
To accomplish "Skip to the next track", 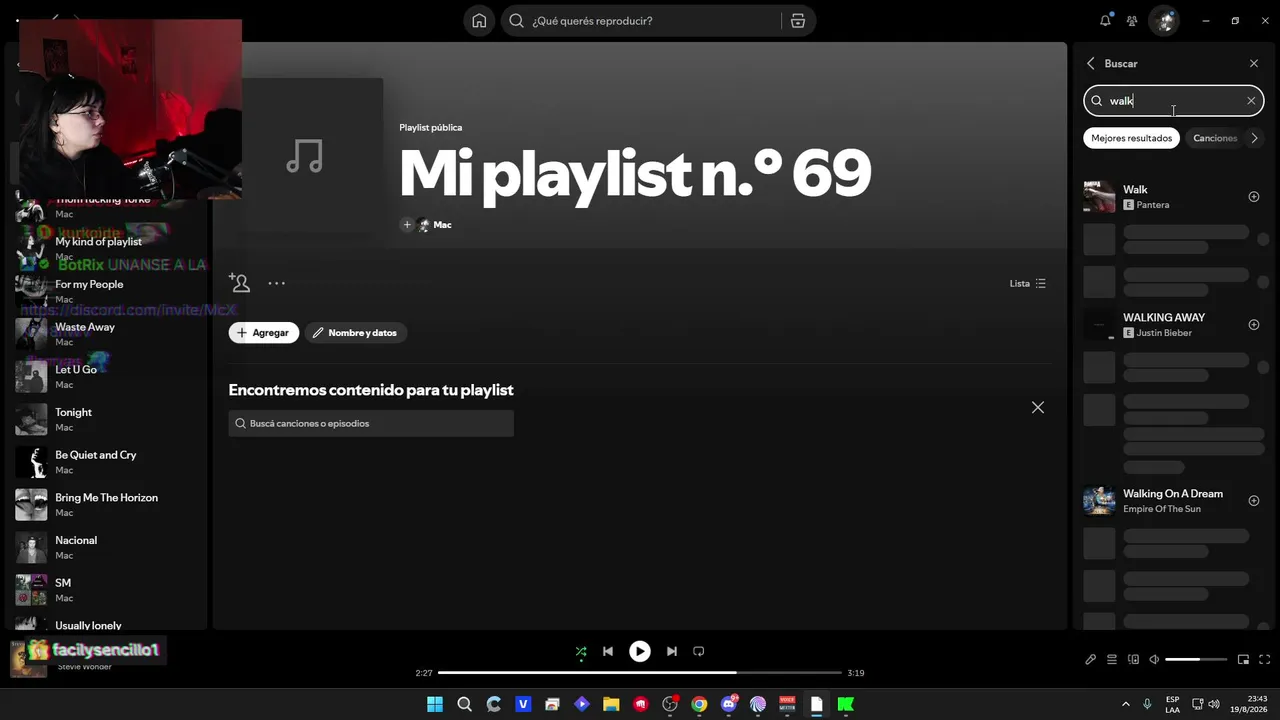I will (x=672, y=652).
